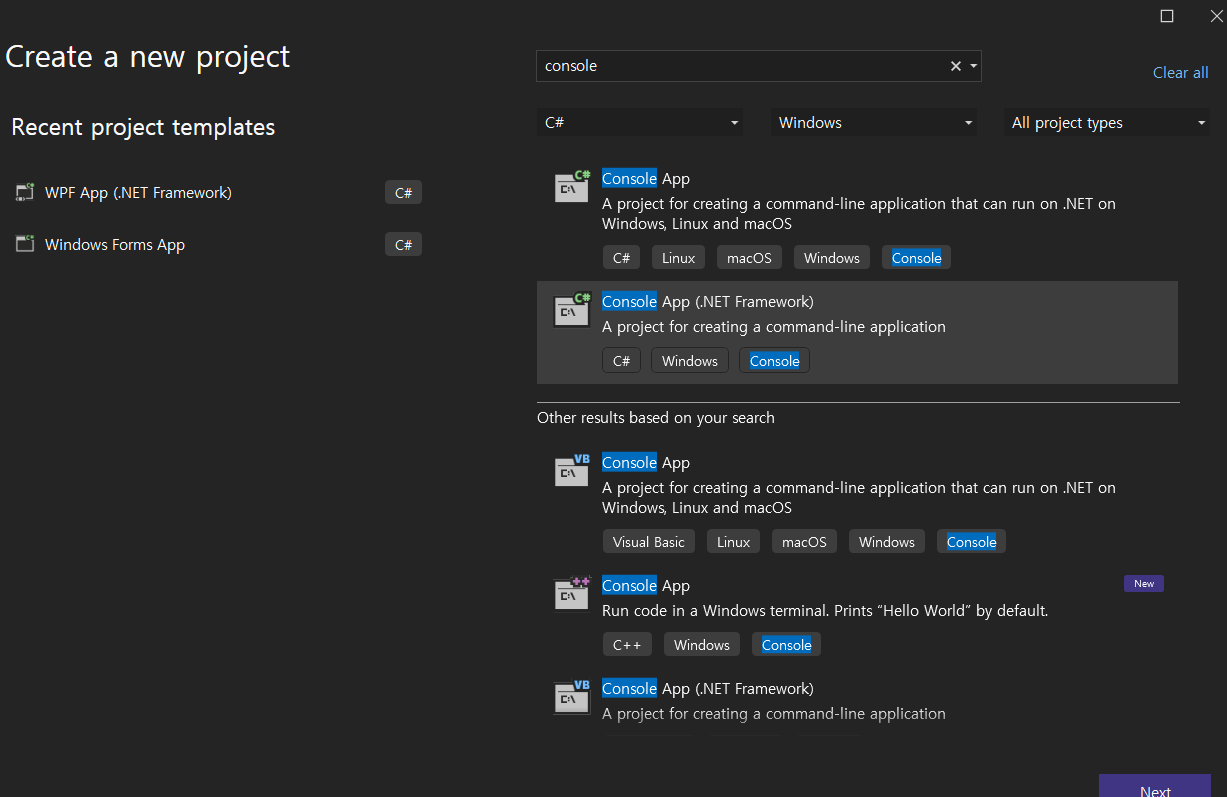Click the Create a new project heading
The width and height of the screenshot is (1227, 797).
[148, 57]
